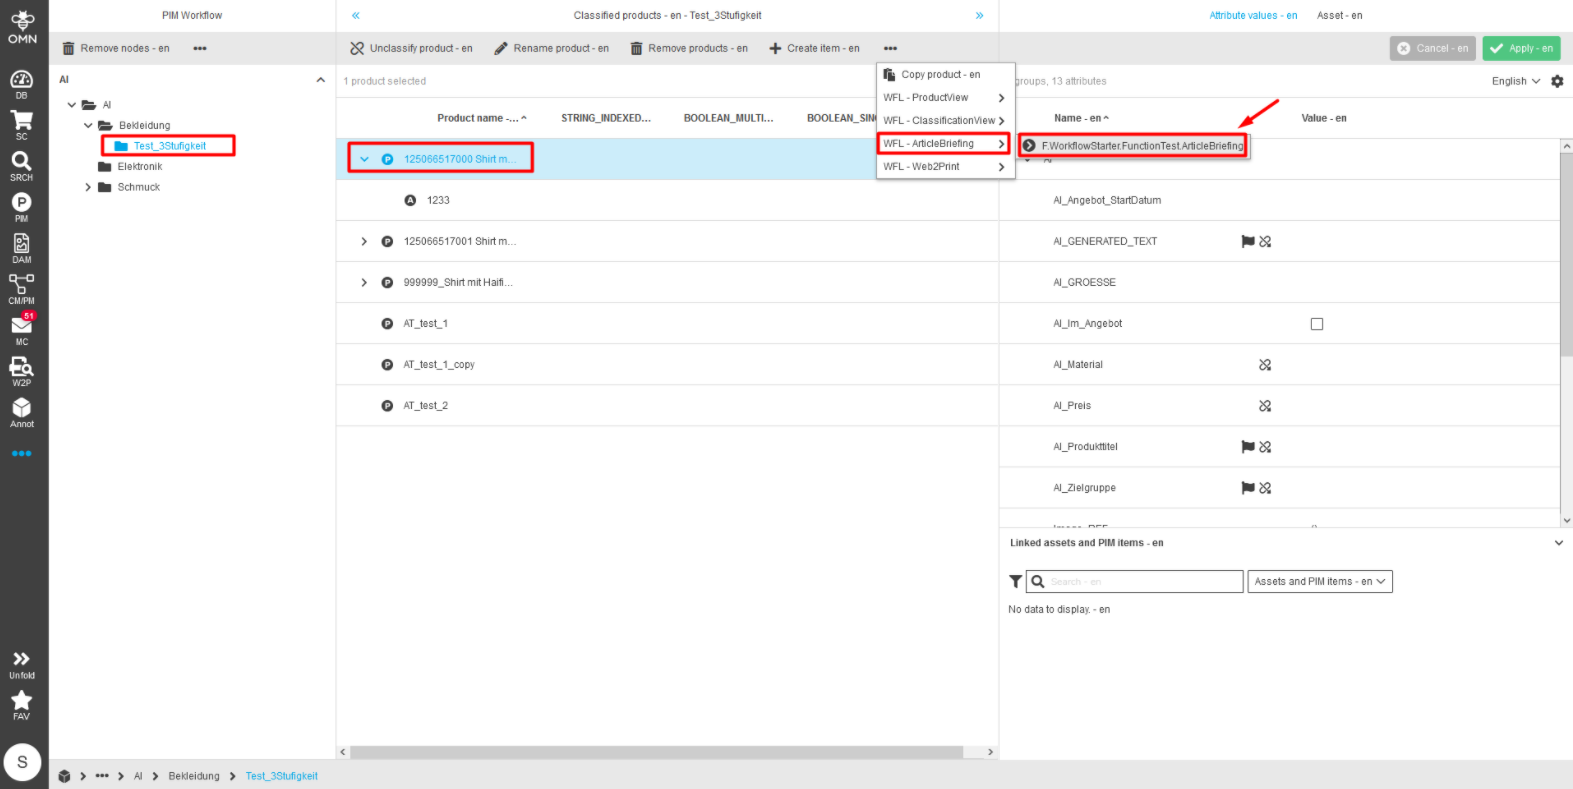Open the DAM module

(x=21, y=248)
